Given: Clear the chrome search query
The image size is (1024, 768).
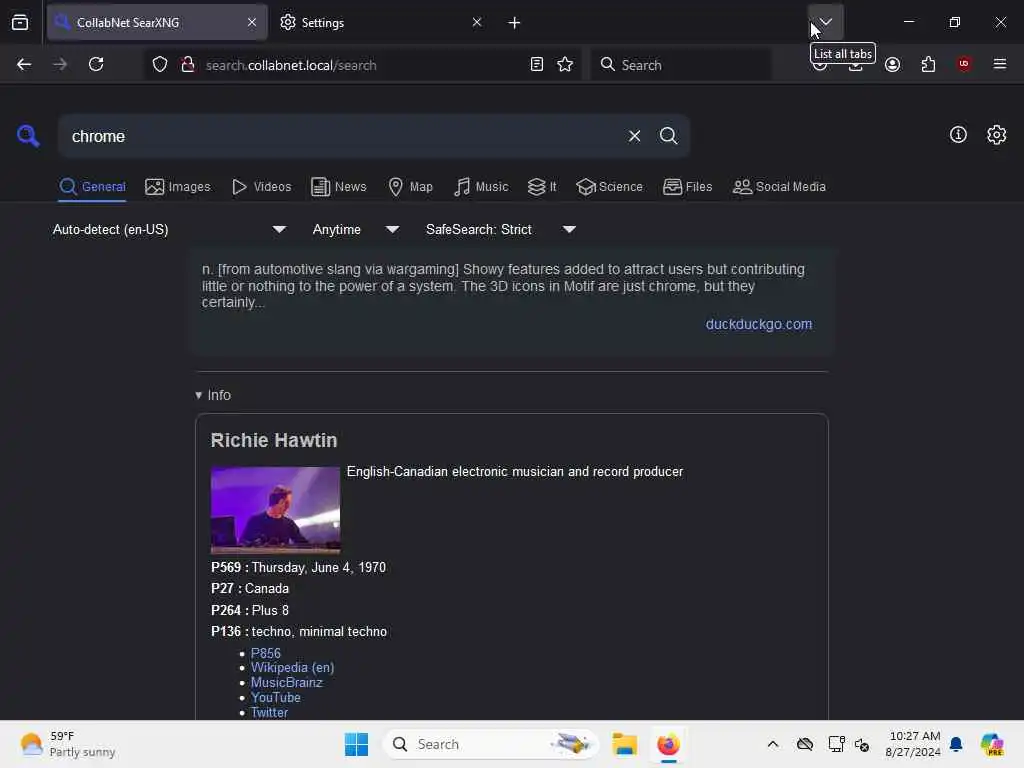Looking at the screenshot, I should coord(634,136).
